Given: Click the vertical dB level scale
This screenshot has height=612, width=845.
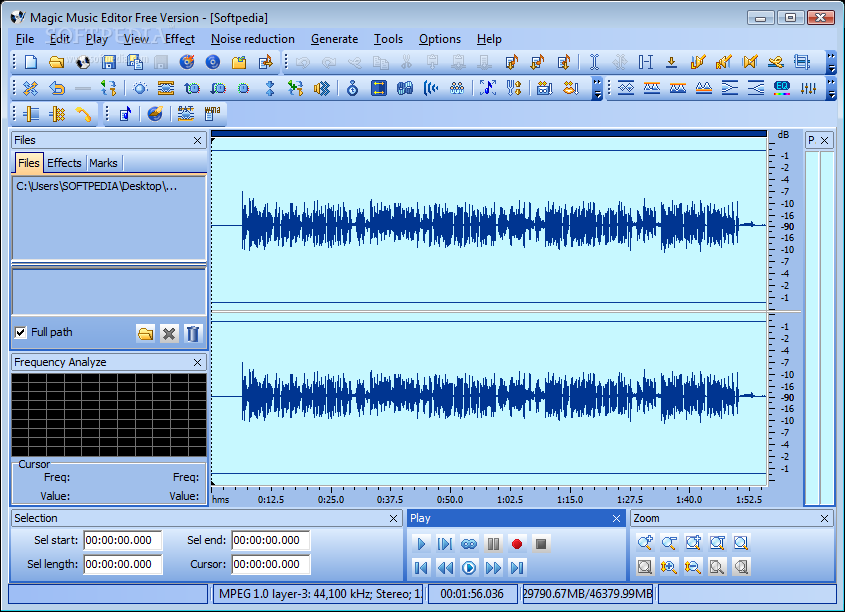Looking at the screenshot, I should 782,300.
